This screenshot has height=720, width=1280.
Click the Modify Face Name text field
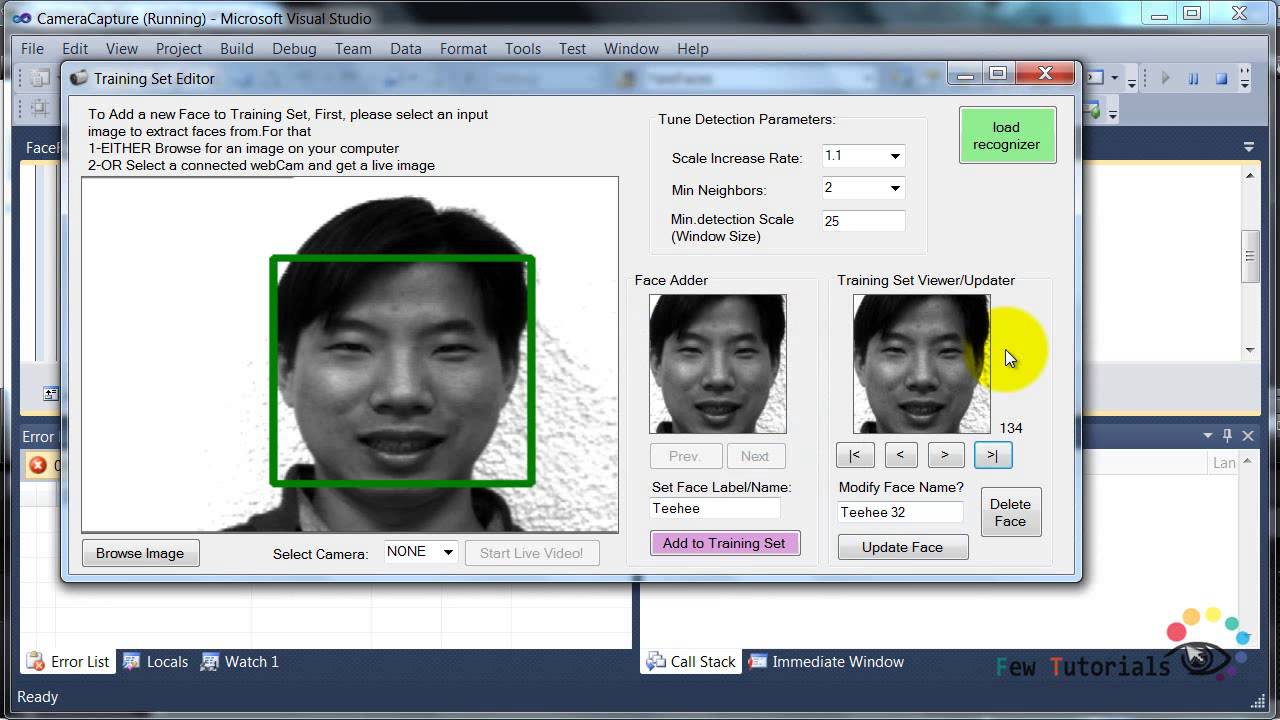(900, 512)
